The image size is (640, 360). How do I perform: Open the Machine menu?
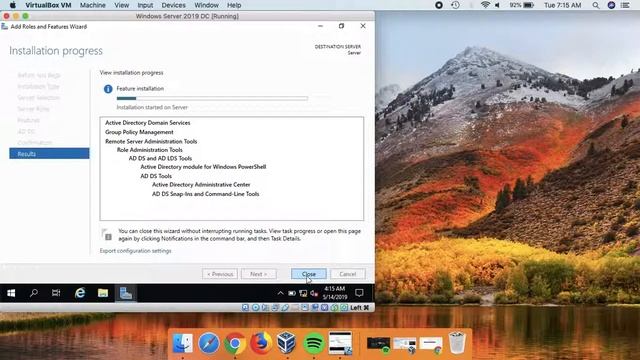point(93,5)
